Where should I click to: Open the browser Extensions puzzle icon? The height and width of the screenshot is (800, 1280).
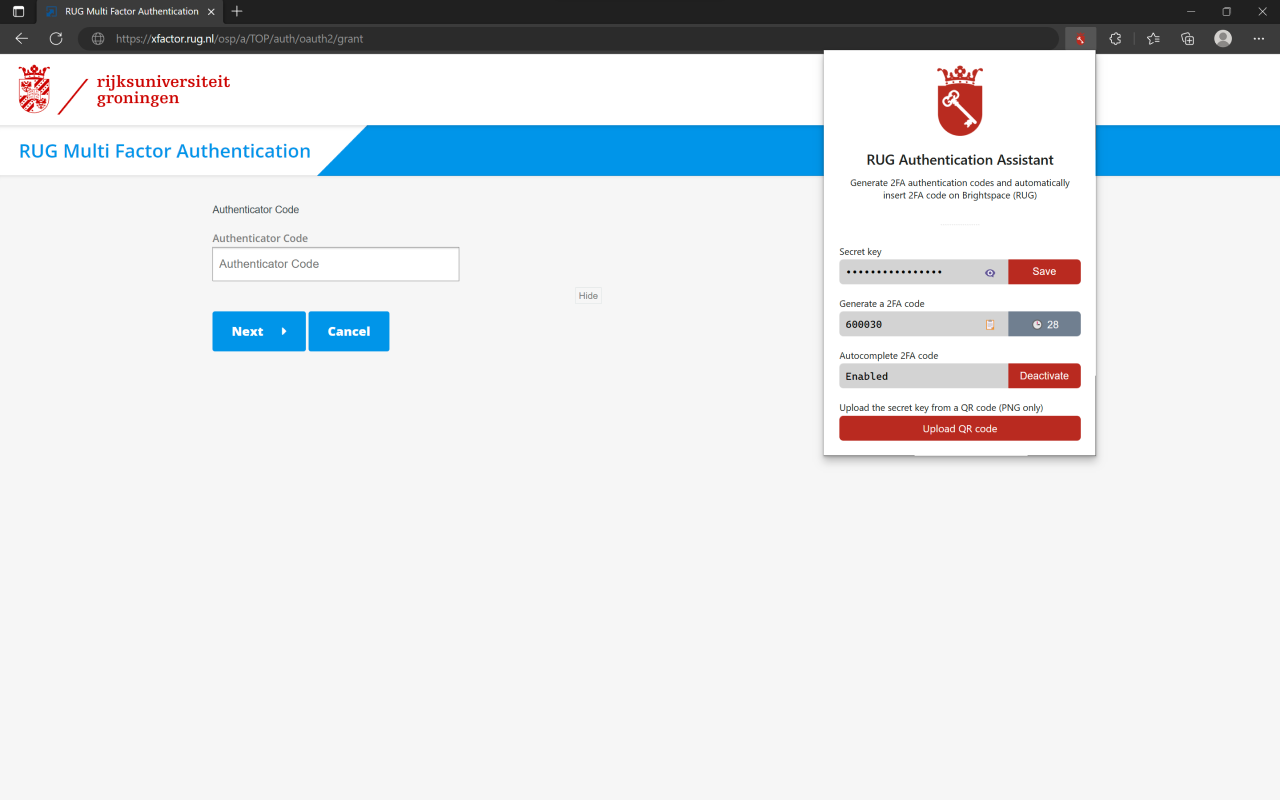(1116, 39)
